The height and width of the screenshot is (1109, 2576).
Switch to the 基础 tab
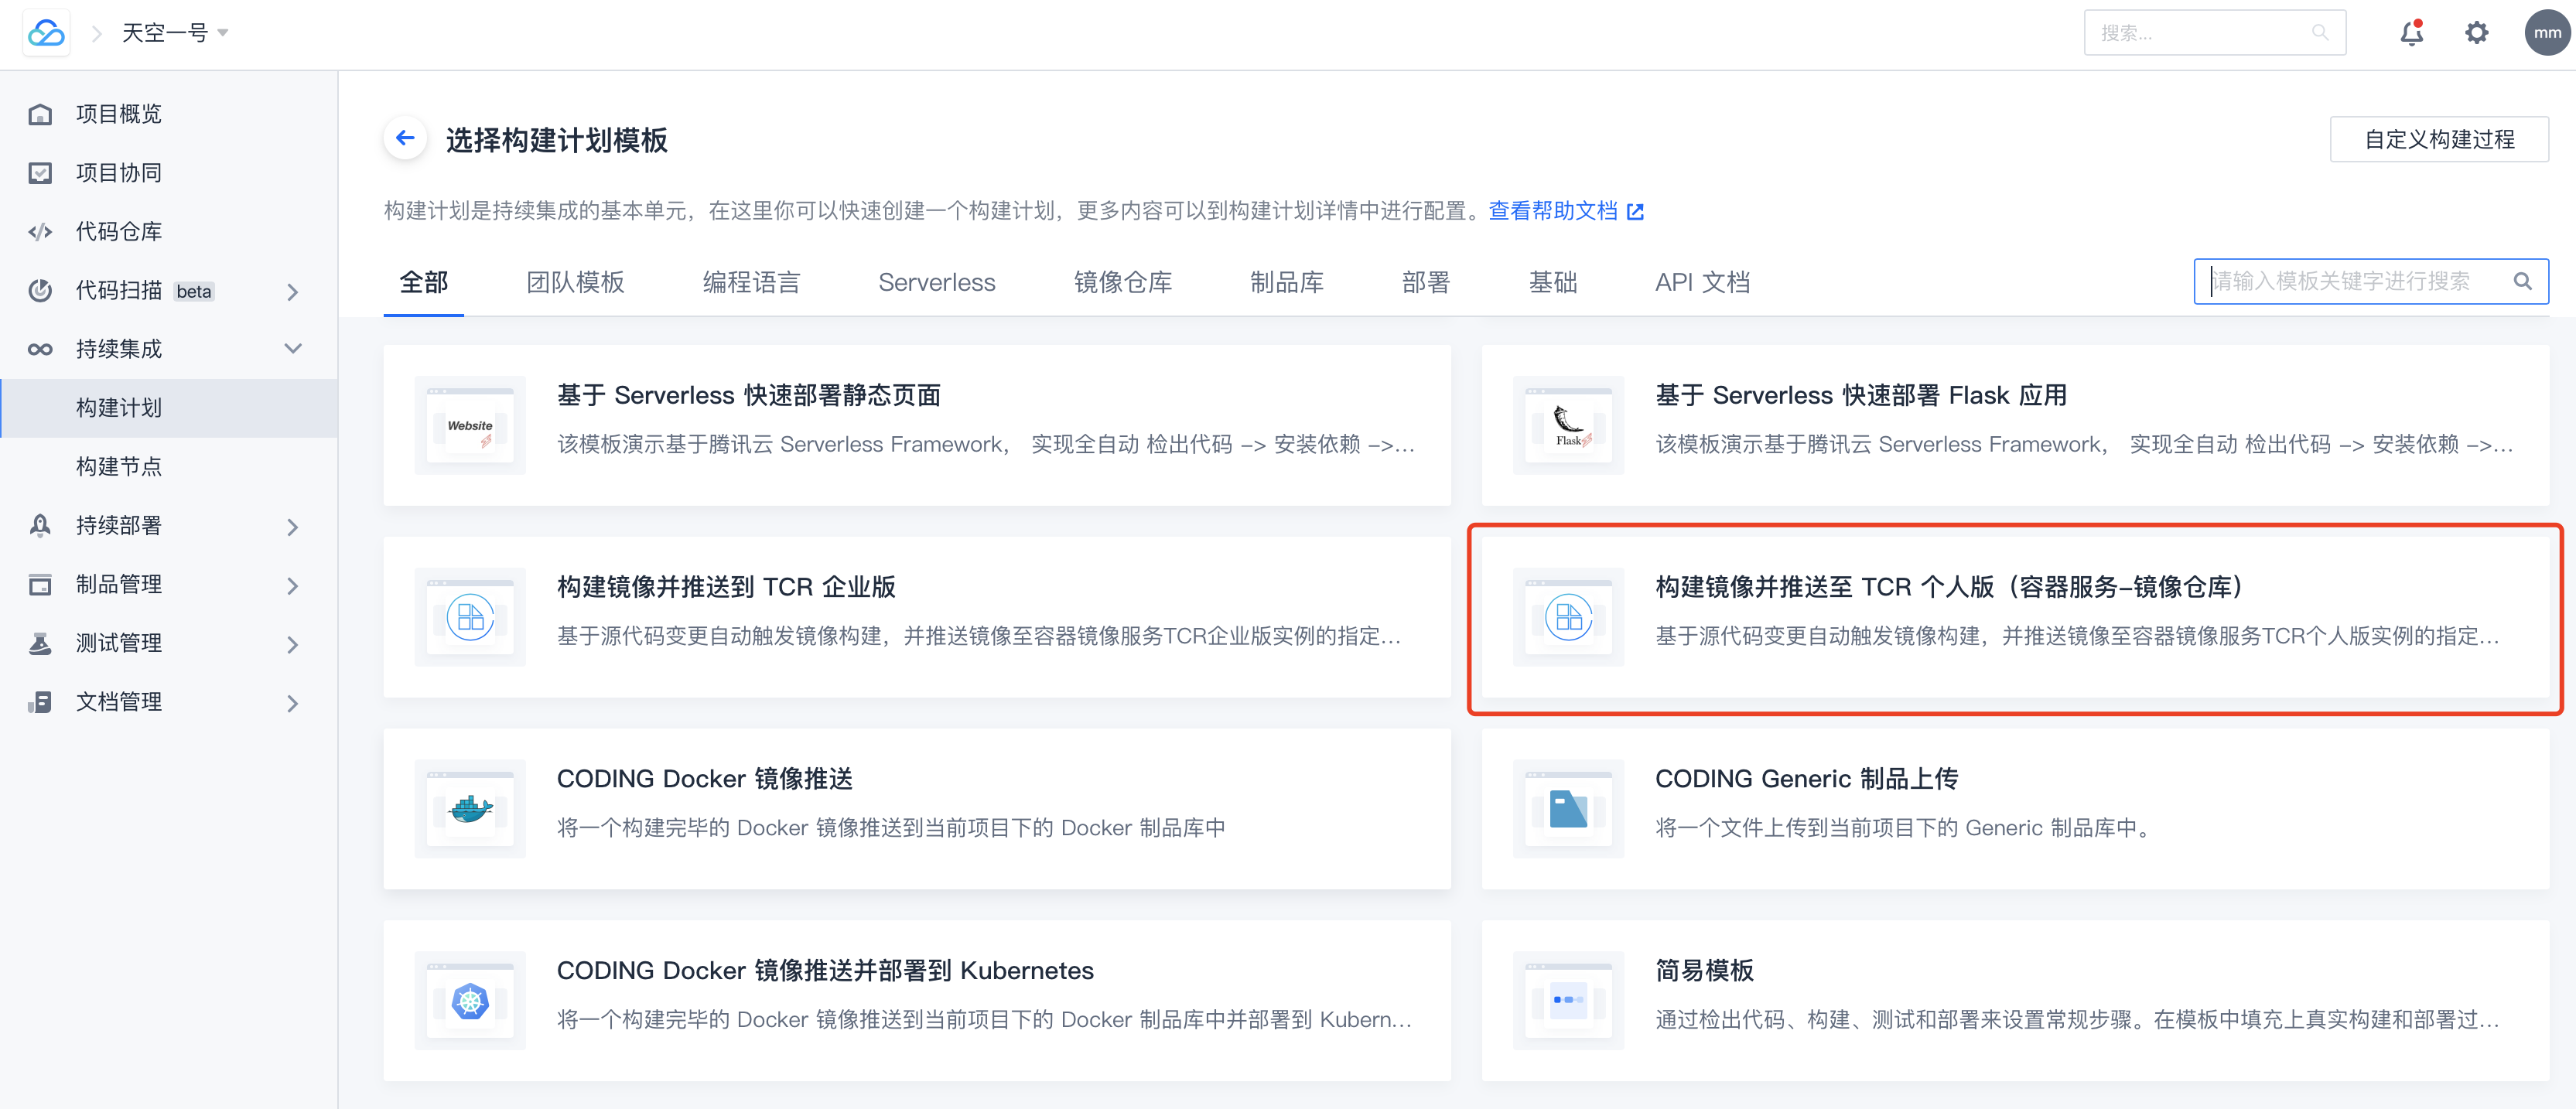pos(1552,283)
